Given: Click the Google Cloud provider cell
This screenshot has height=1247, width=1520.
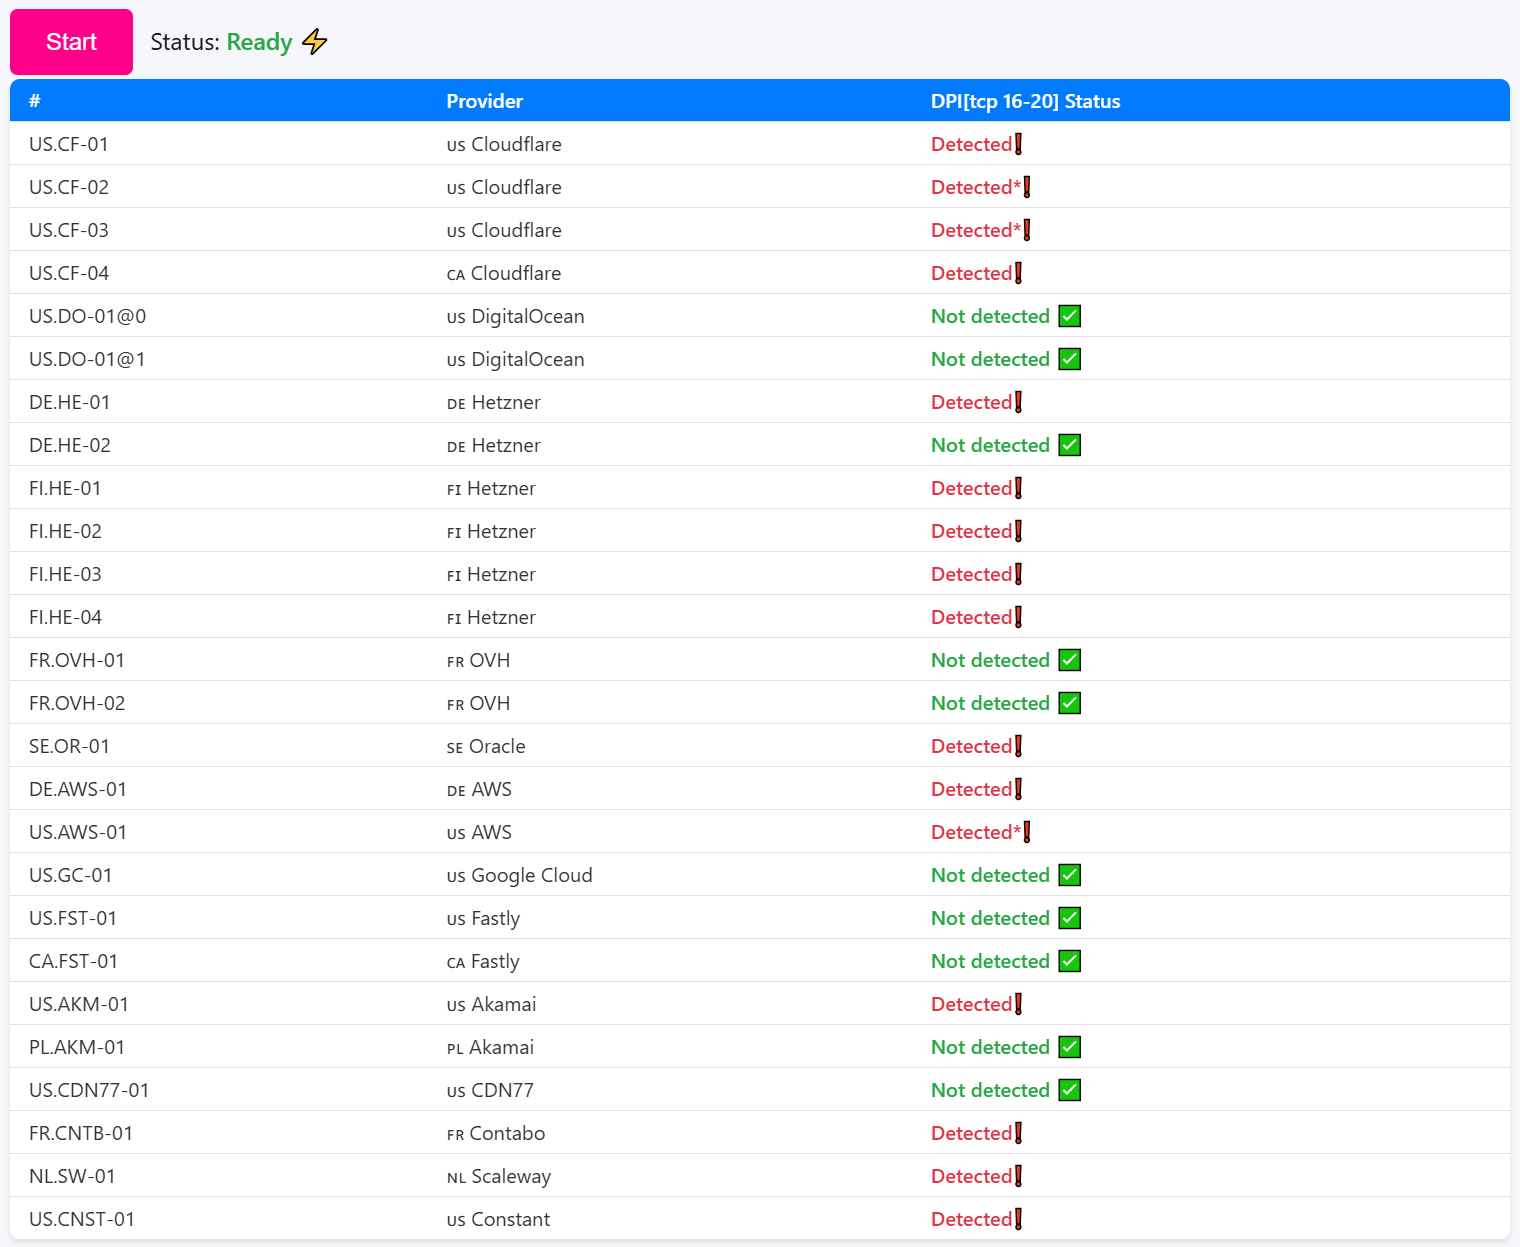Looking at the screenshot, I should tap(519, 875).
